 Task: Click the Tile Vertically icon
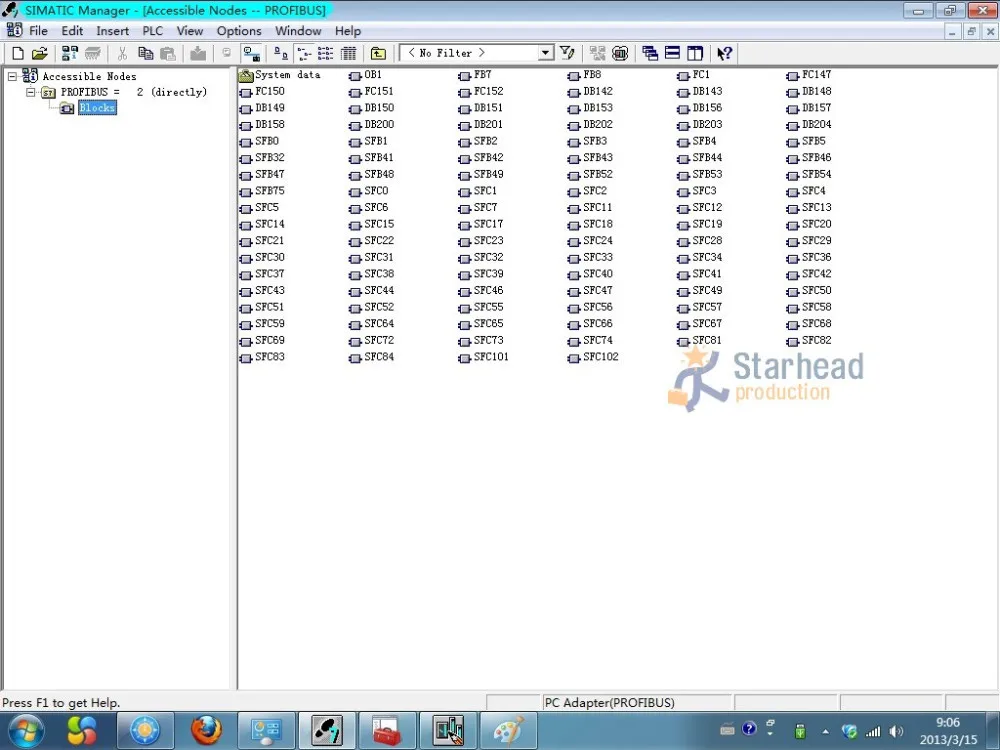[695, 54]
